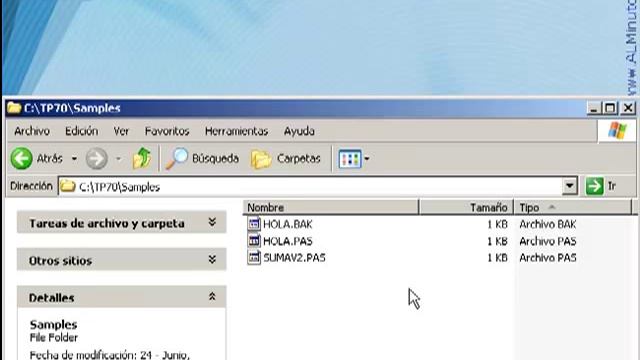Go up one folder level icon
The height and width of the screenshot is (360, 640).
point(142,158)
